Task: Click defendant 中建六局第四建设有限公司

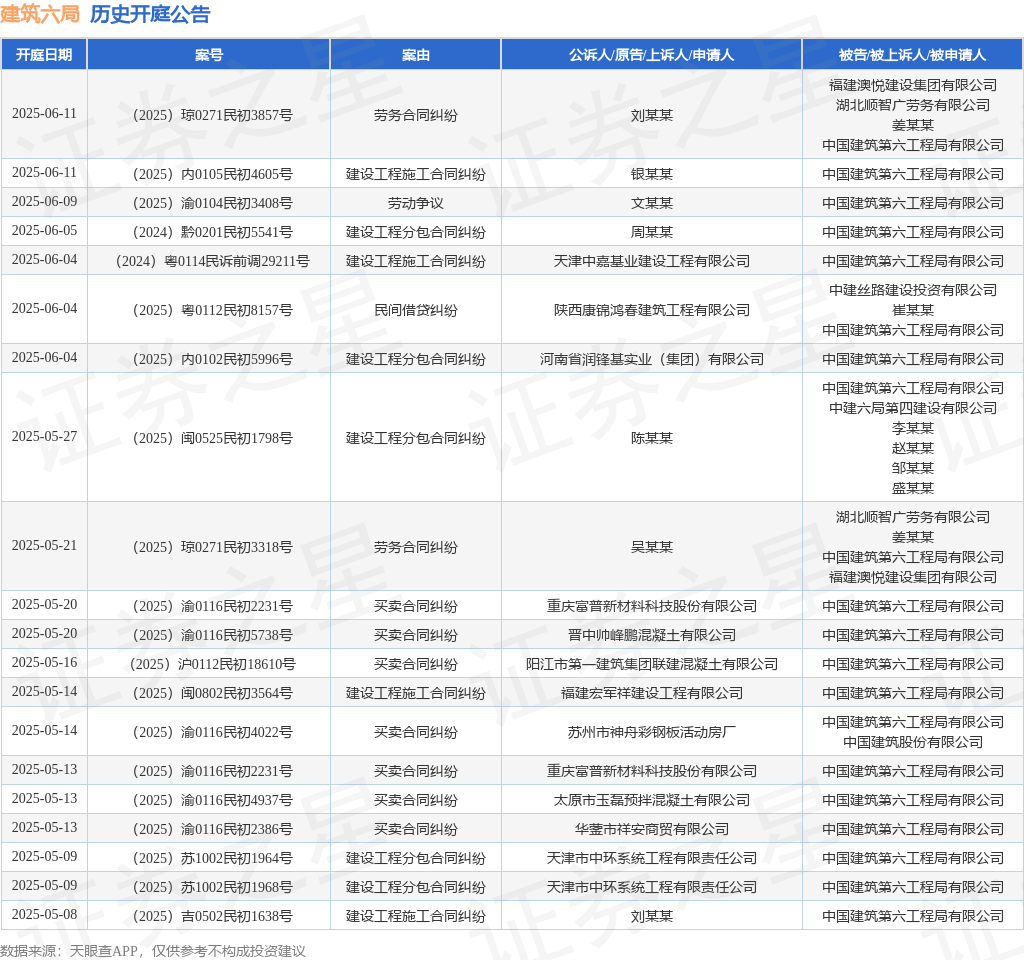Action: click(x=912, y=408)
